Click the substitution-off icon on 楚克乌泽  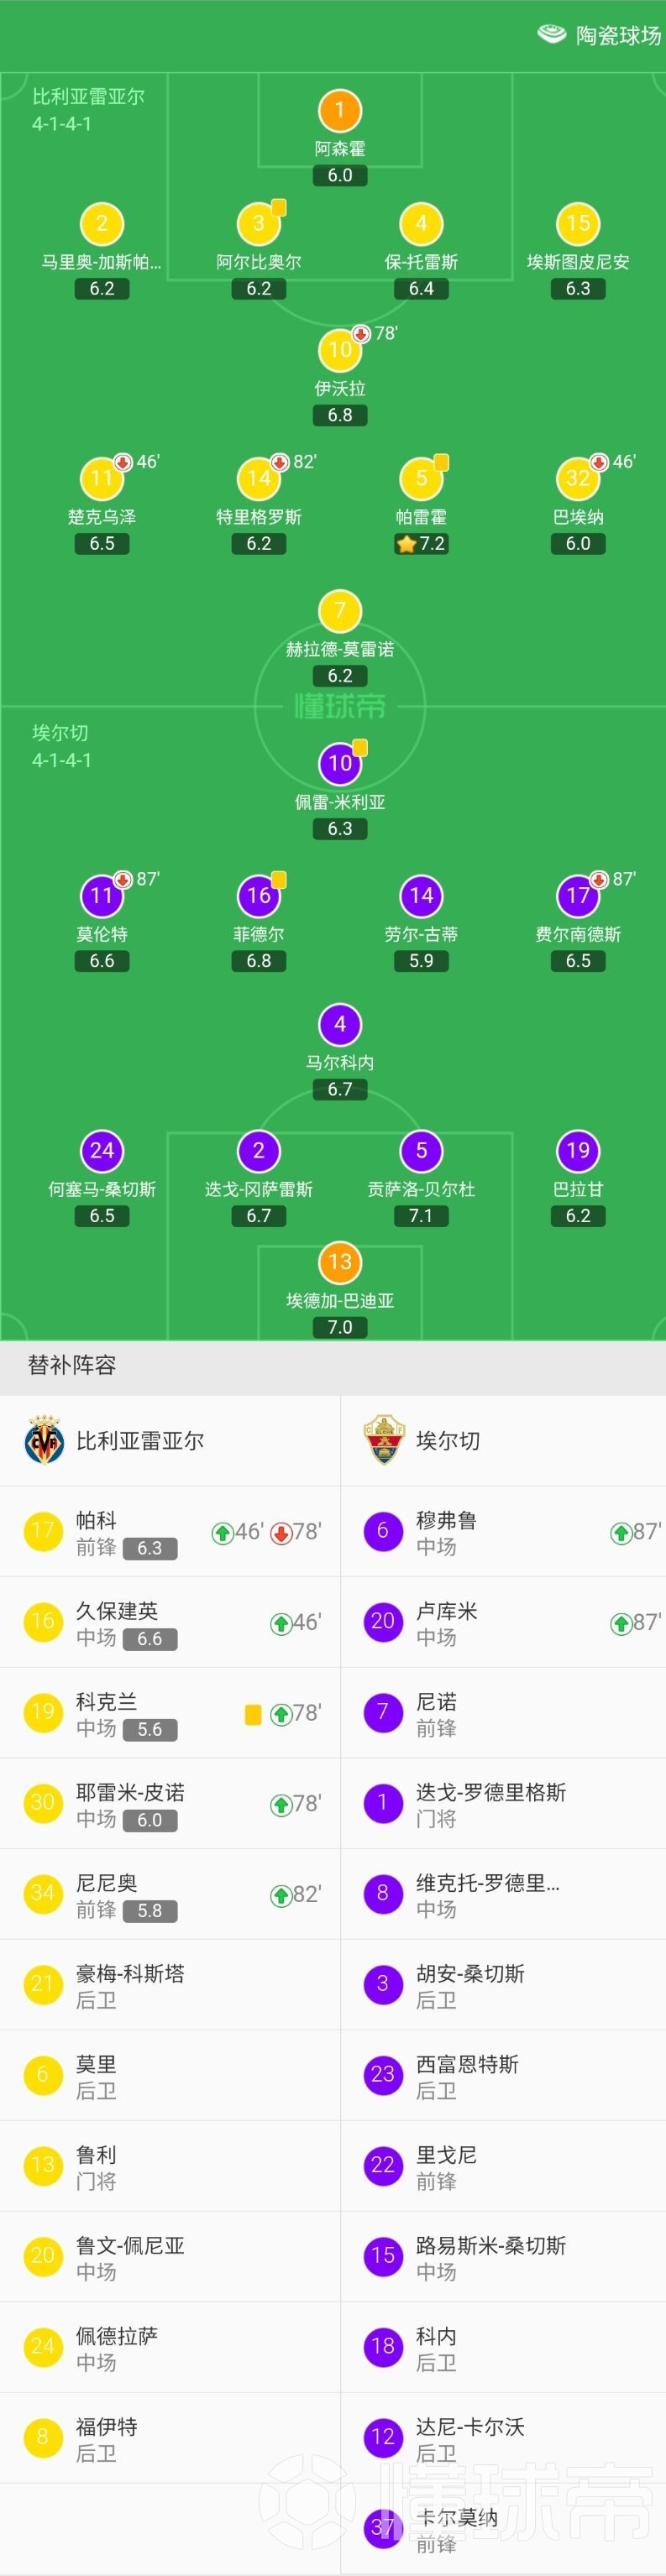coord(123,462)
